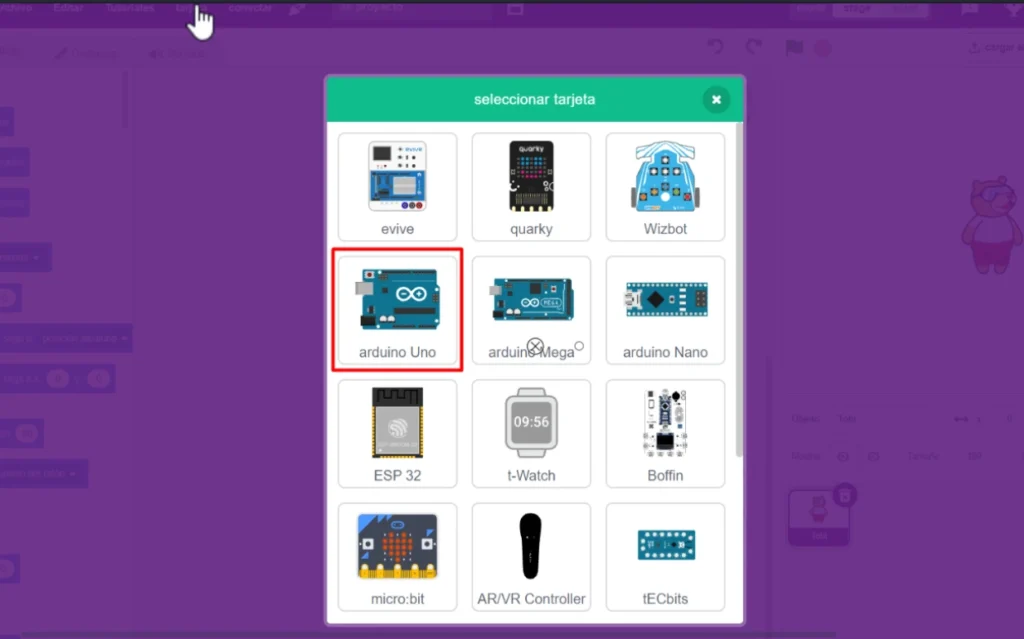1024x639 pixels.
Task: Pick the ESP 32 board
Action: pyautogui.click(x=397, y=433)
